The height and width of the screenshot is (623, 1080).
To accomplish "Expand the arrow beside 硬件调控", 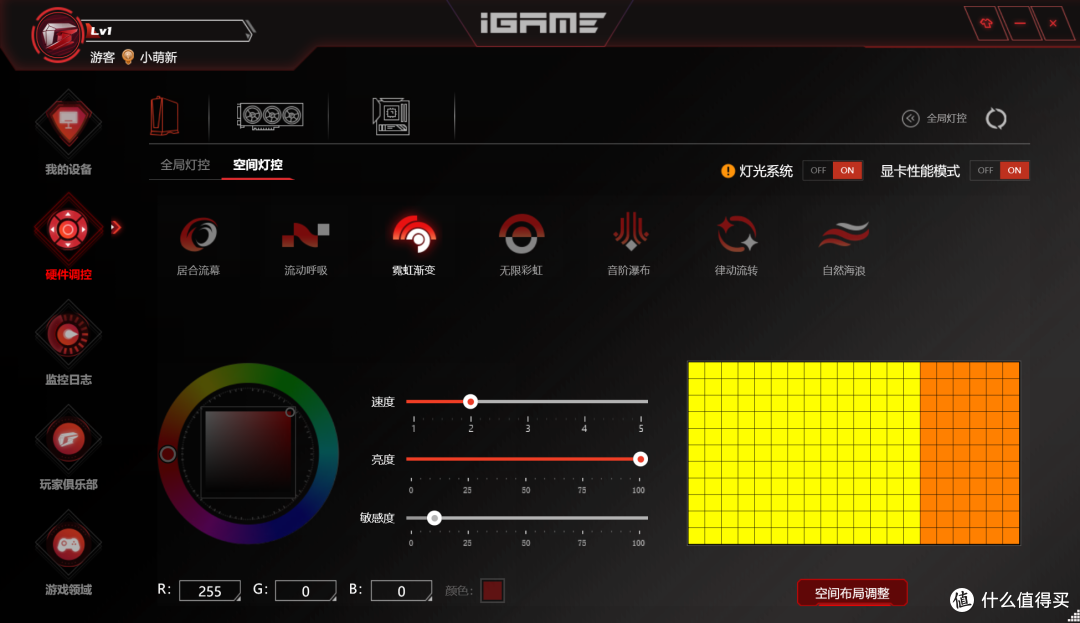I will click(x=116, y=227).
